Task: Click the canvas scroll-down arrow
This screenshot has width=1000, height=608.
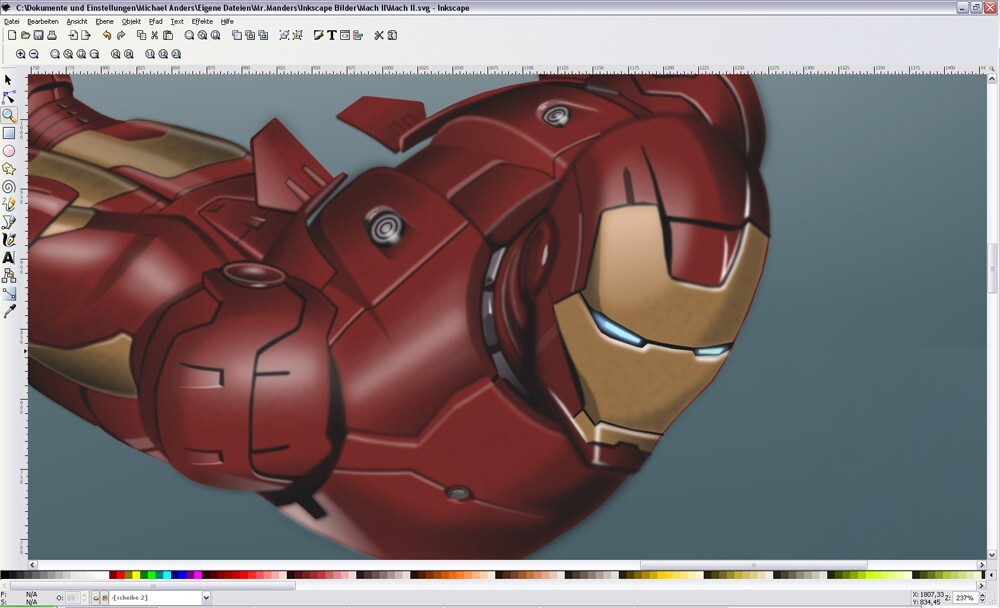Action: coord(992,556)
